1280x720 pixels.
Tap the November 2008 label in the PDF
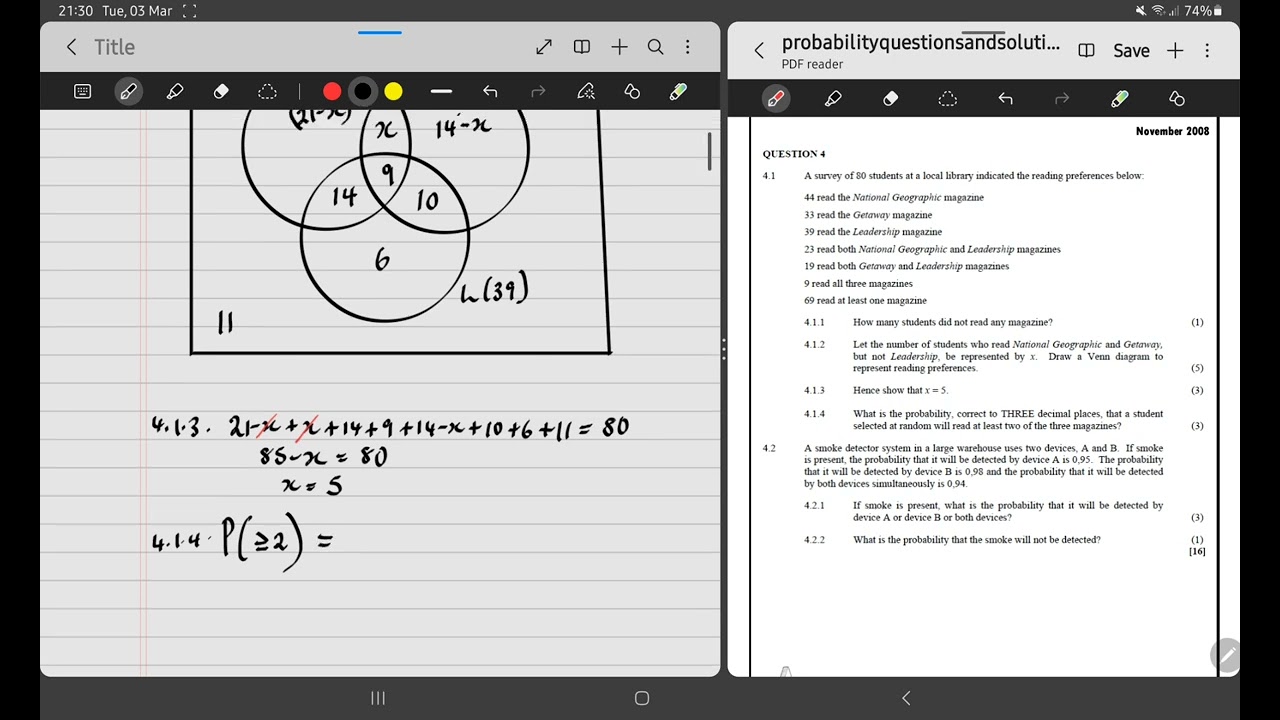1172,131
